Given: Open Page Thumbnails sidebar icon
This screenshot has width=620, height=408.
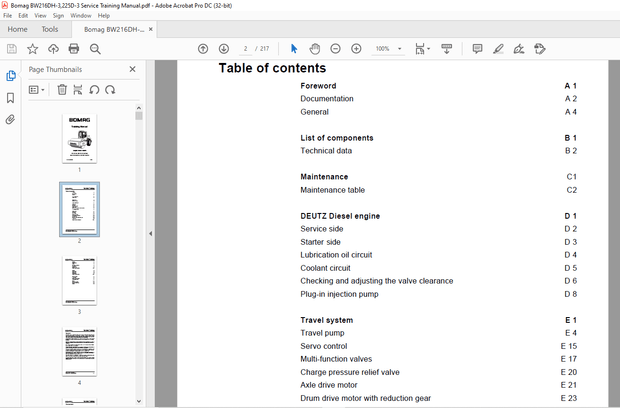Looking at the screenshot, I should pyautogui.click(x=11, y=76).
